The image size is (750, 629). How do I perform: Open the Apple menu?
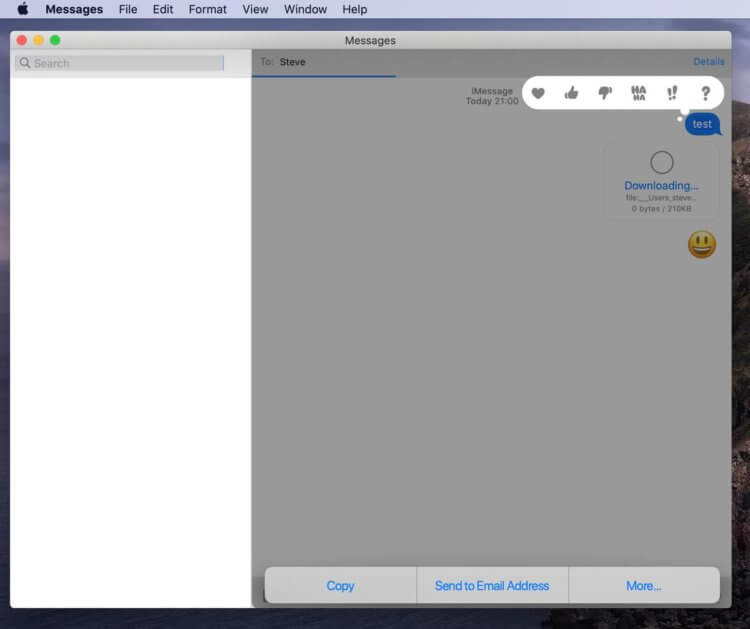22,9
